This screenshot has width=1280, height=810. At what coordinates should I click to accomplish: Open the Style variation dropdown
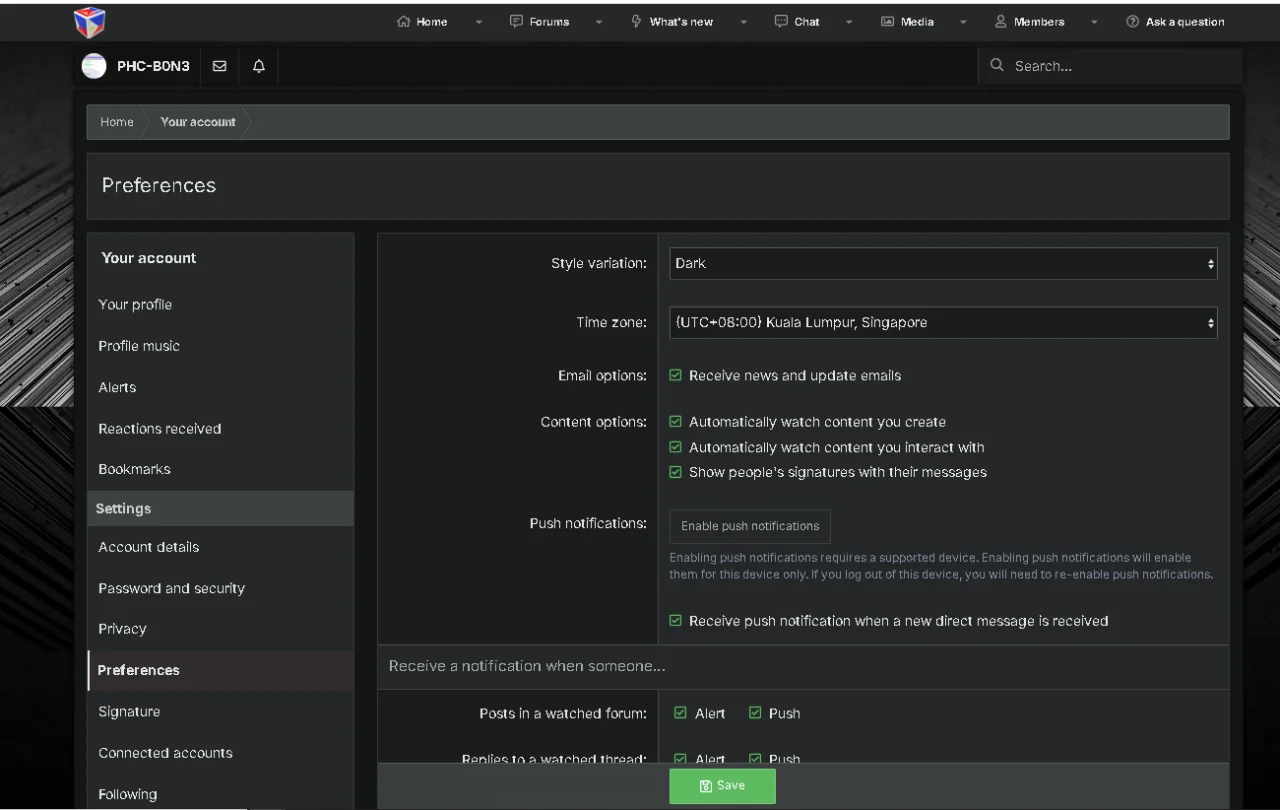(943, 264)
